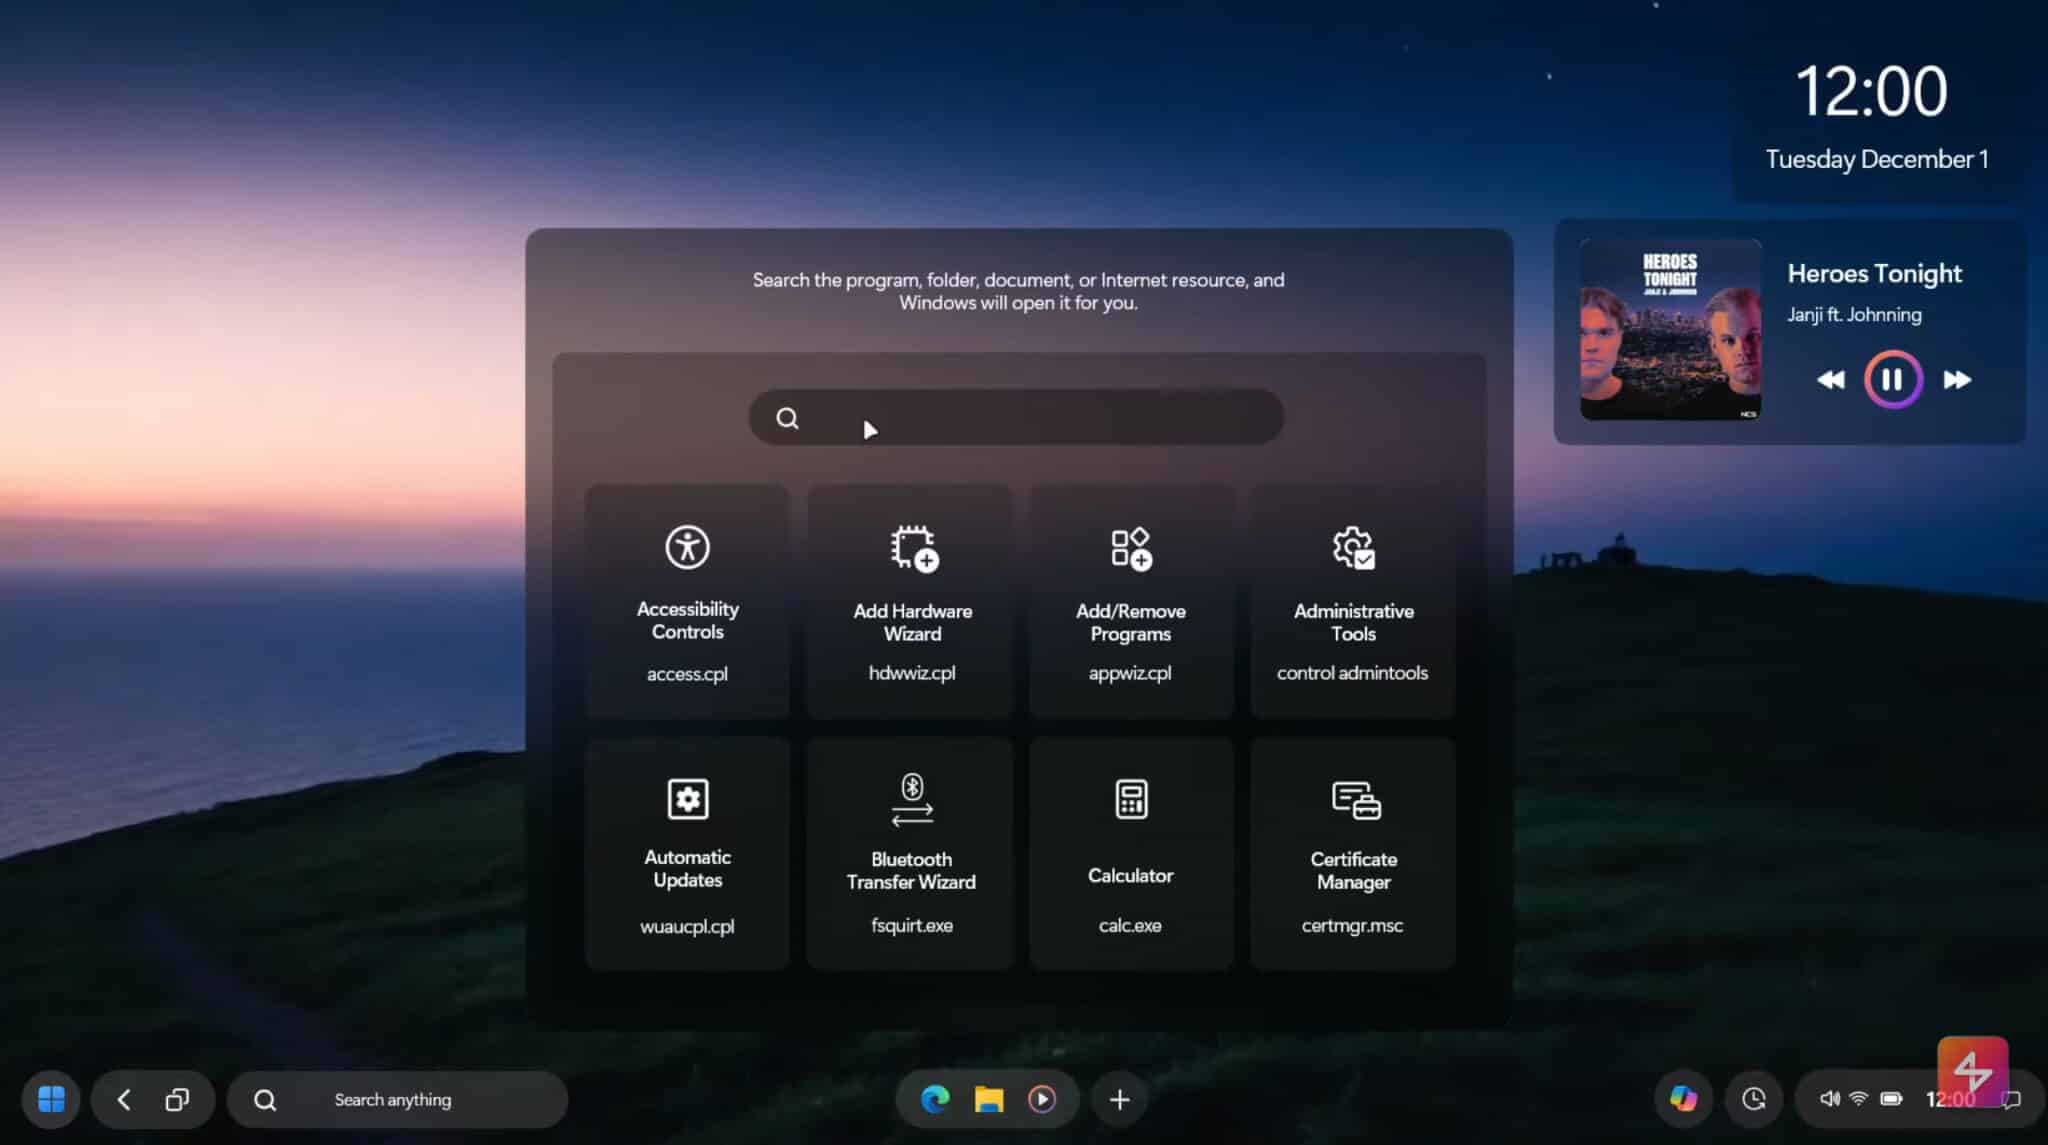
Task: Pause the Heroes Tonight track
Action: tap(1891, 379)
